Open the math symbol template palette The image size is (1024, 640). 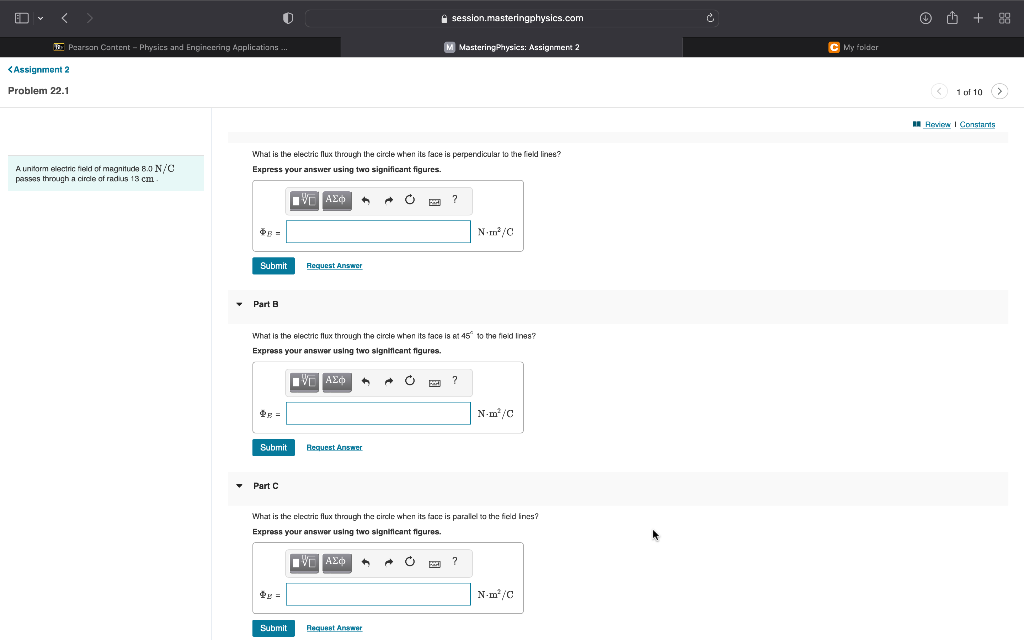pyautogui.click(x=303, y=200)
